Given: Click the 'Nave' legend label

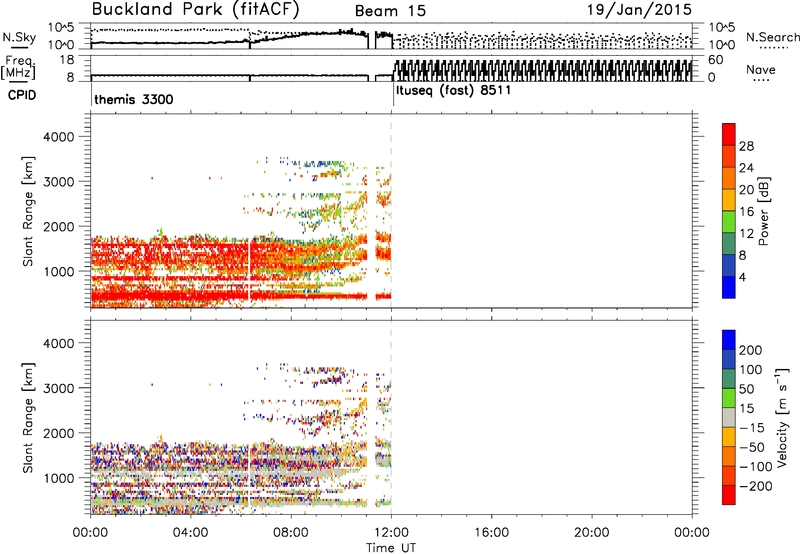Looking at the screenshot, I should 761,70.
